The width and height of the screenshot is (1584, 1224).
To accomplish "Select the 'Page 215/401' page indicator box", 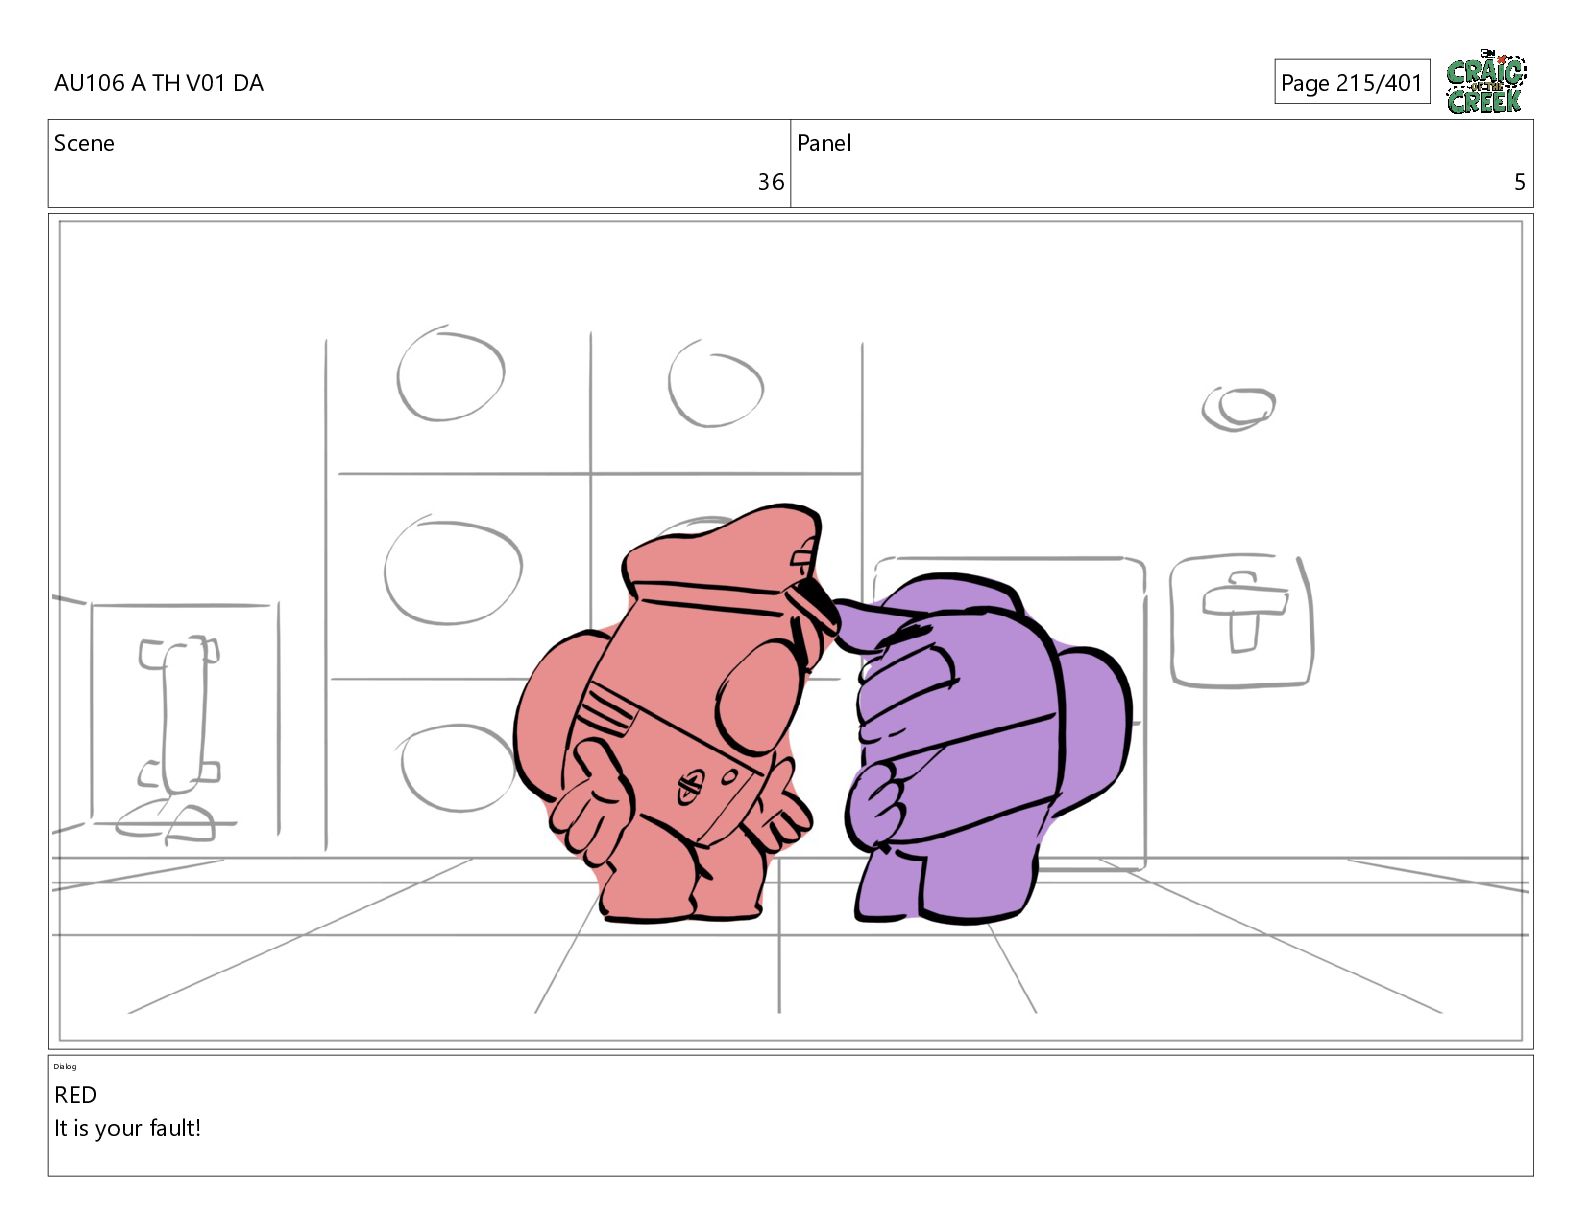I will click(x=1352, y=82).
